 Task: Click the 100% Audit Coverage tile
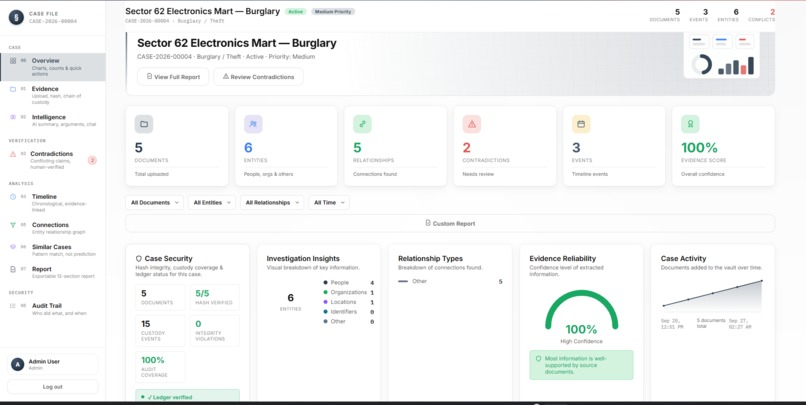pos(160,367)
